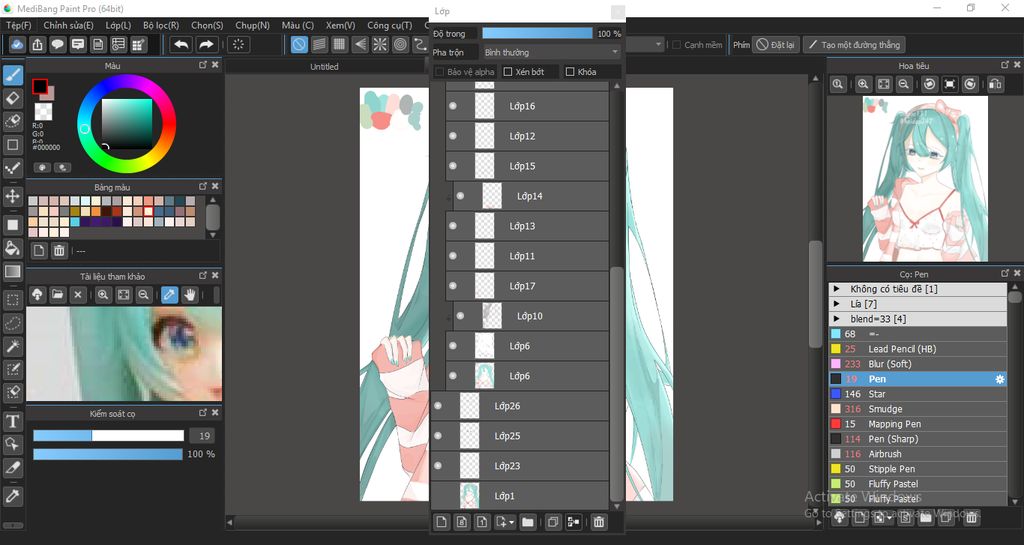
Task: Open the Xem(V) menu
Action: point(340,25)
